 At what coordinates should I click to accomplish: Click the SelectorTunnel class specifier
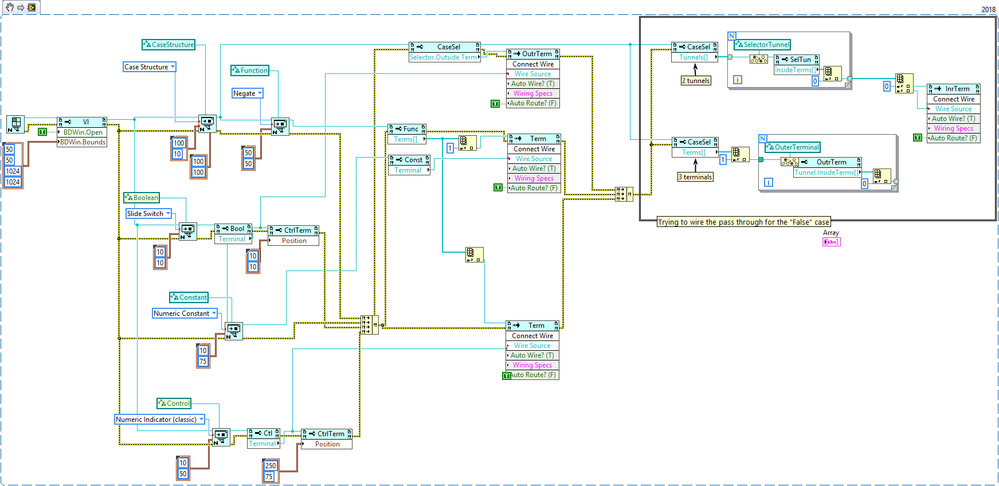click(x=762, y=45)
